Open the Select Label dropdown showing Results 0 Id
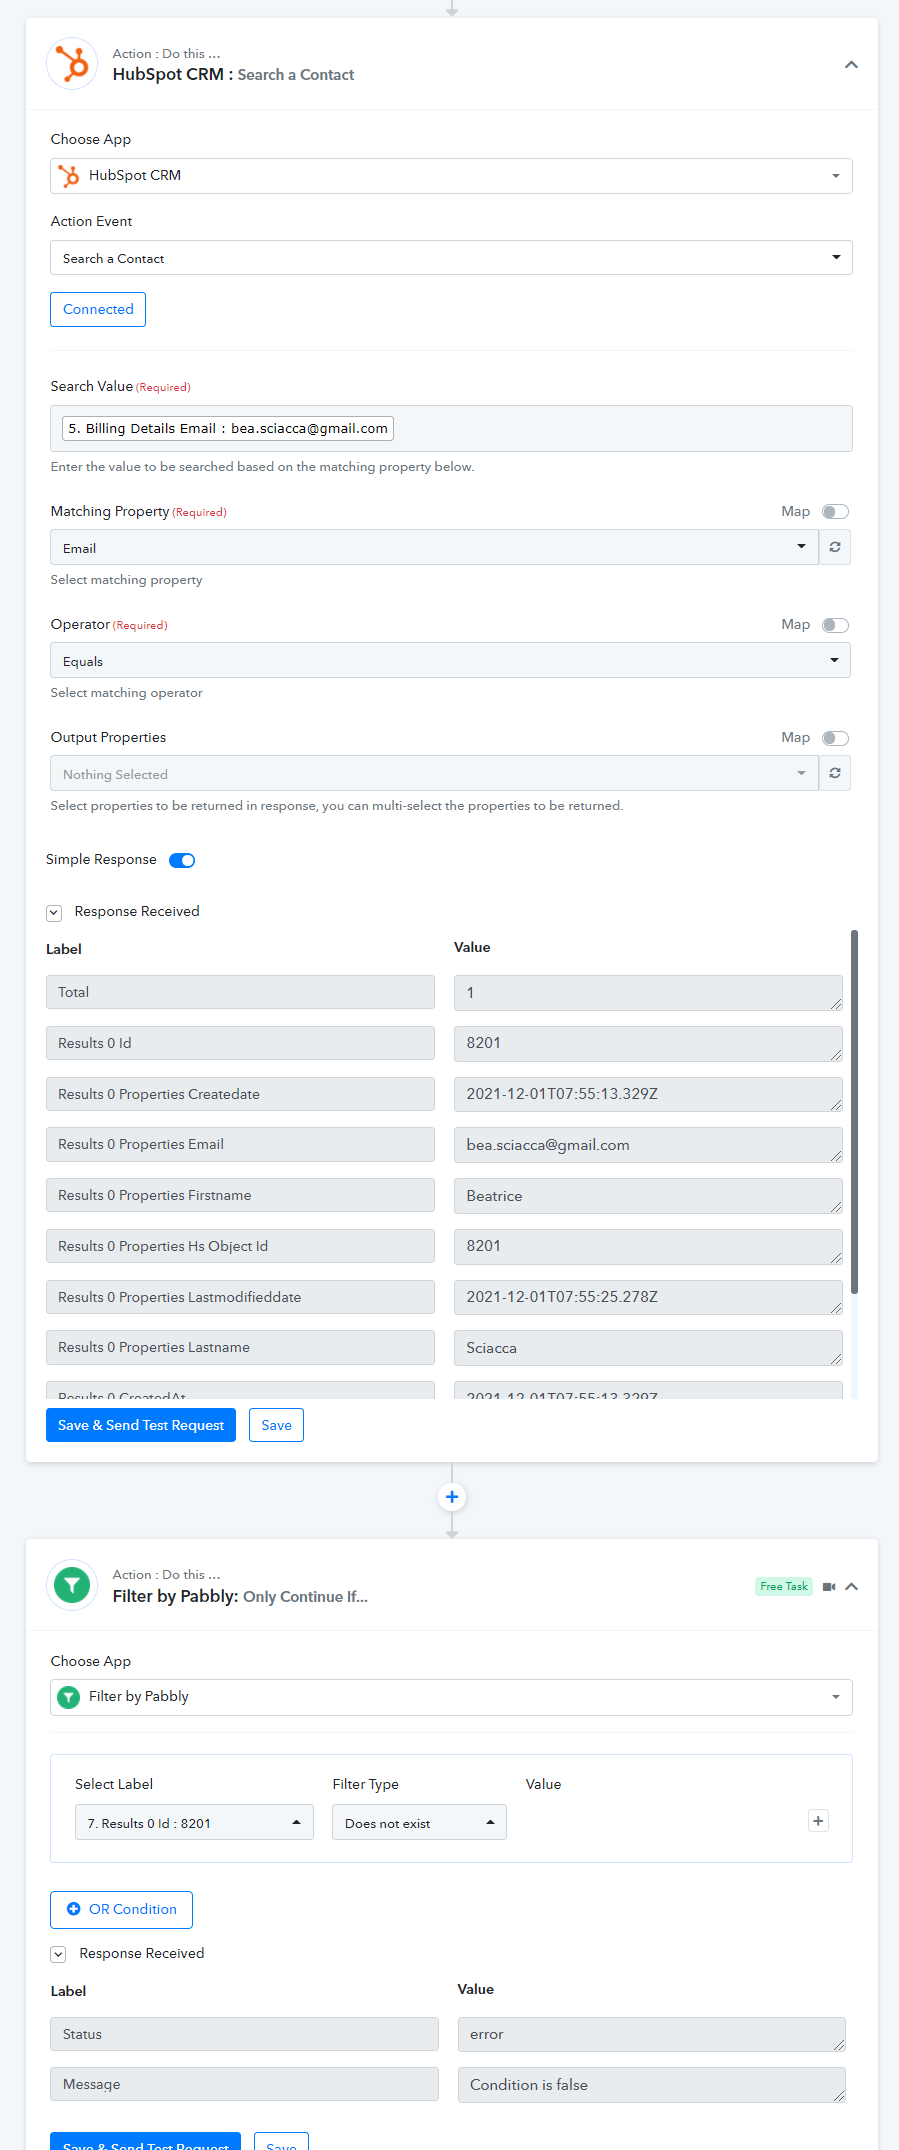899x2150 pixels. click(x=194, y=1822)
